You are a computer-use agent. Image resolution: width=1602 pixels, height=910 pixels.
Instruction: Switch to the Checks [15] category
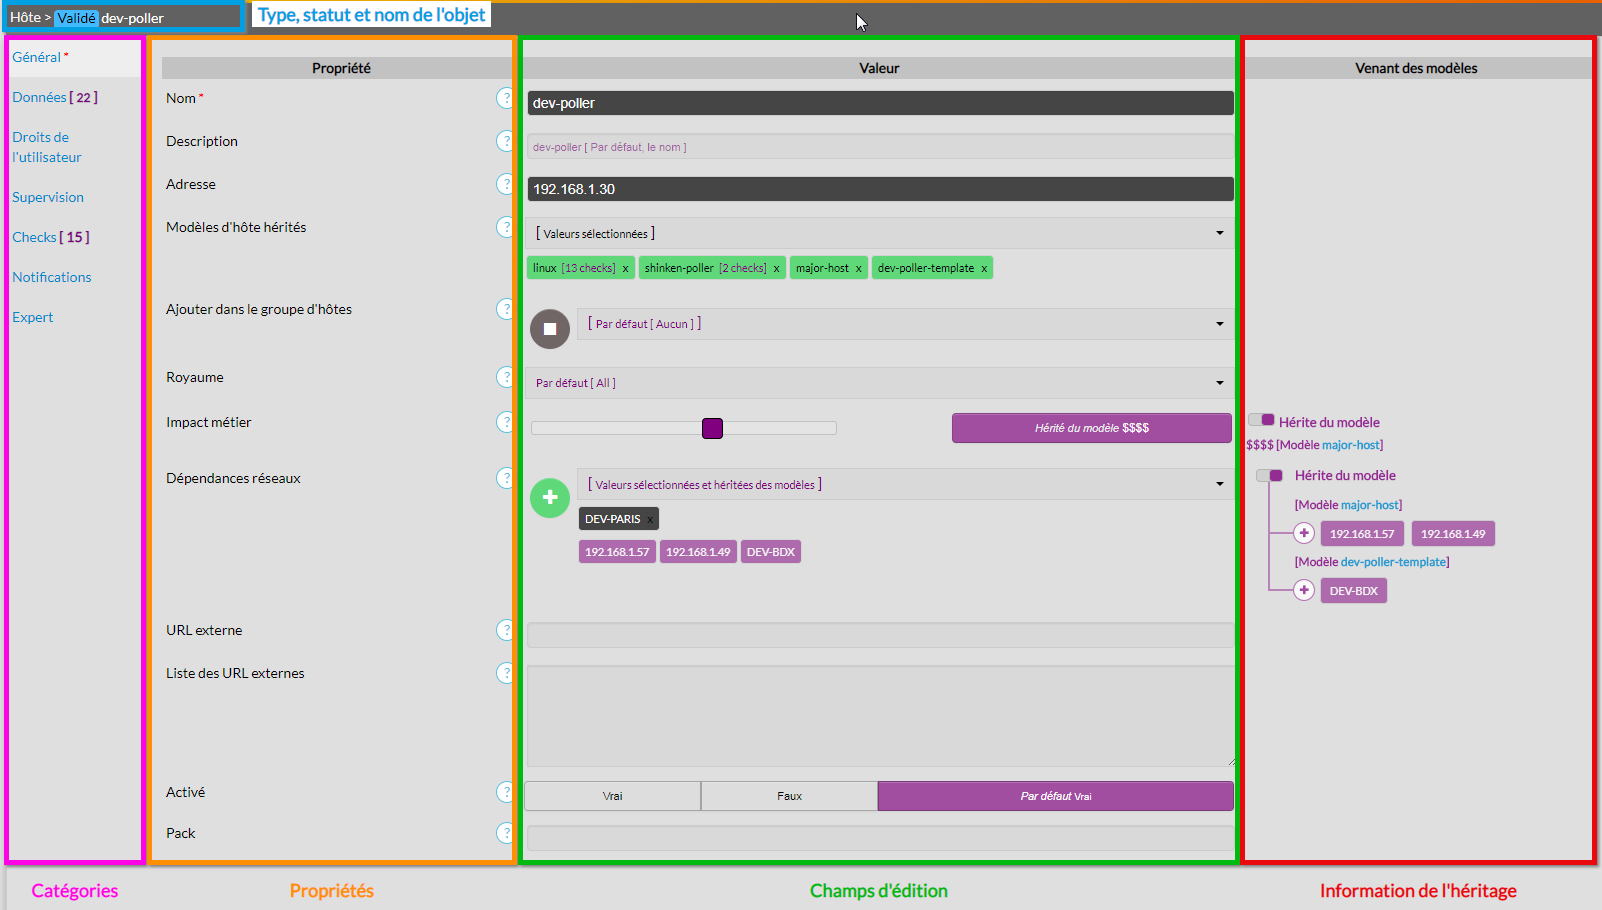pyautogui.click(x=50, y=237)
